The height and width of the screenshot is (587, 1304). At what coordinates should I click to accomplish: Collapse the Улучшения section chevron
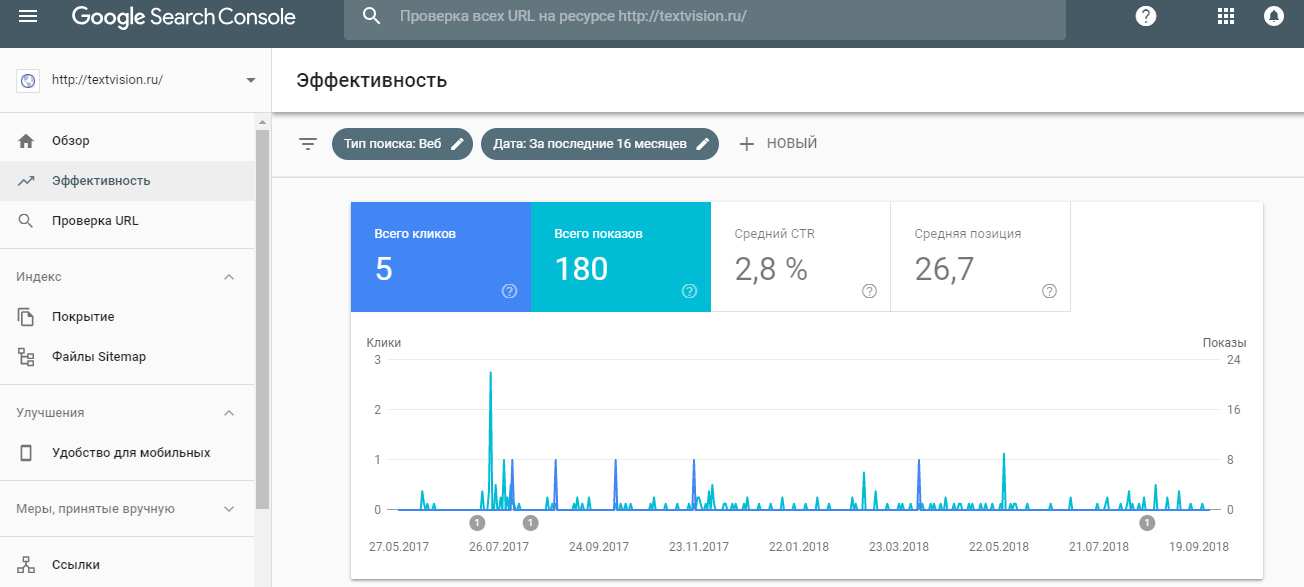229,412
